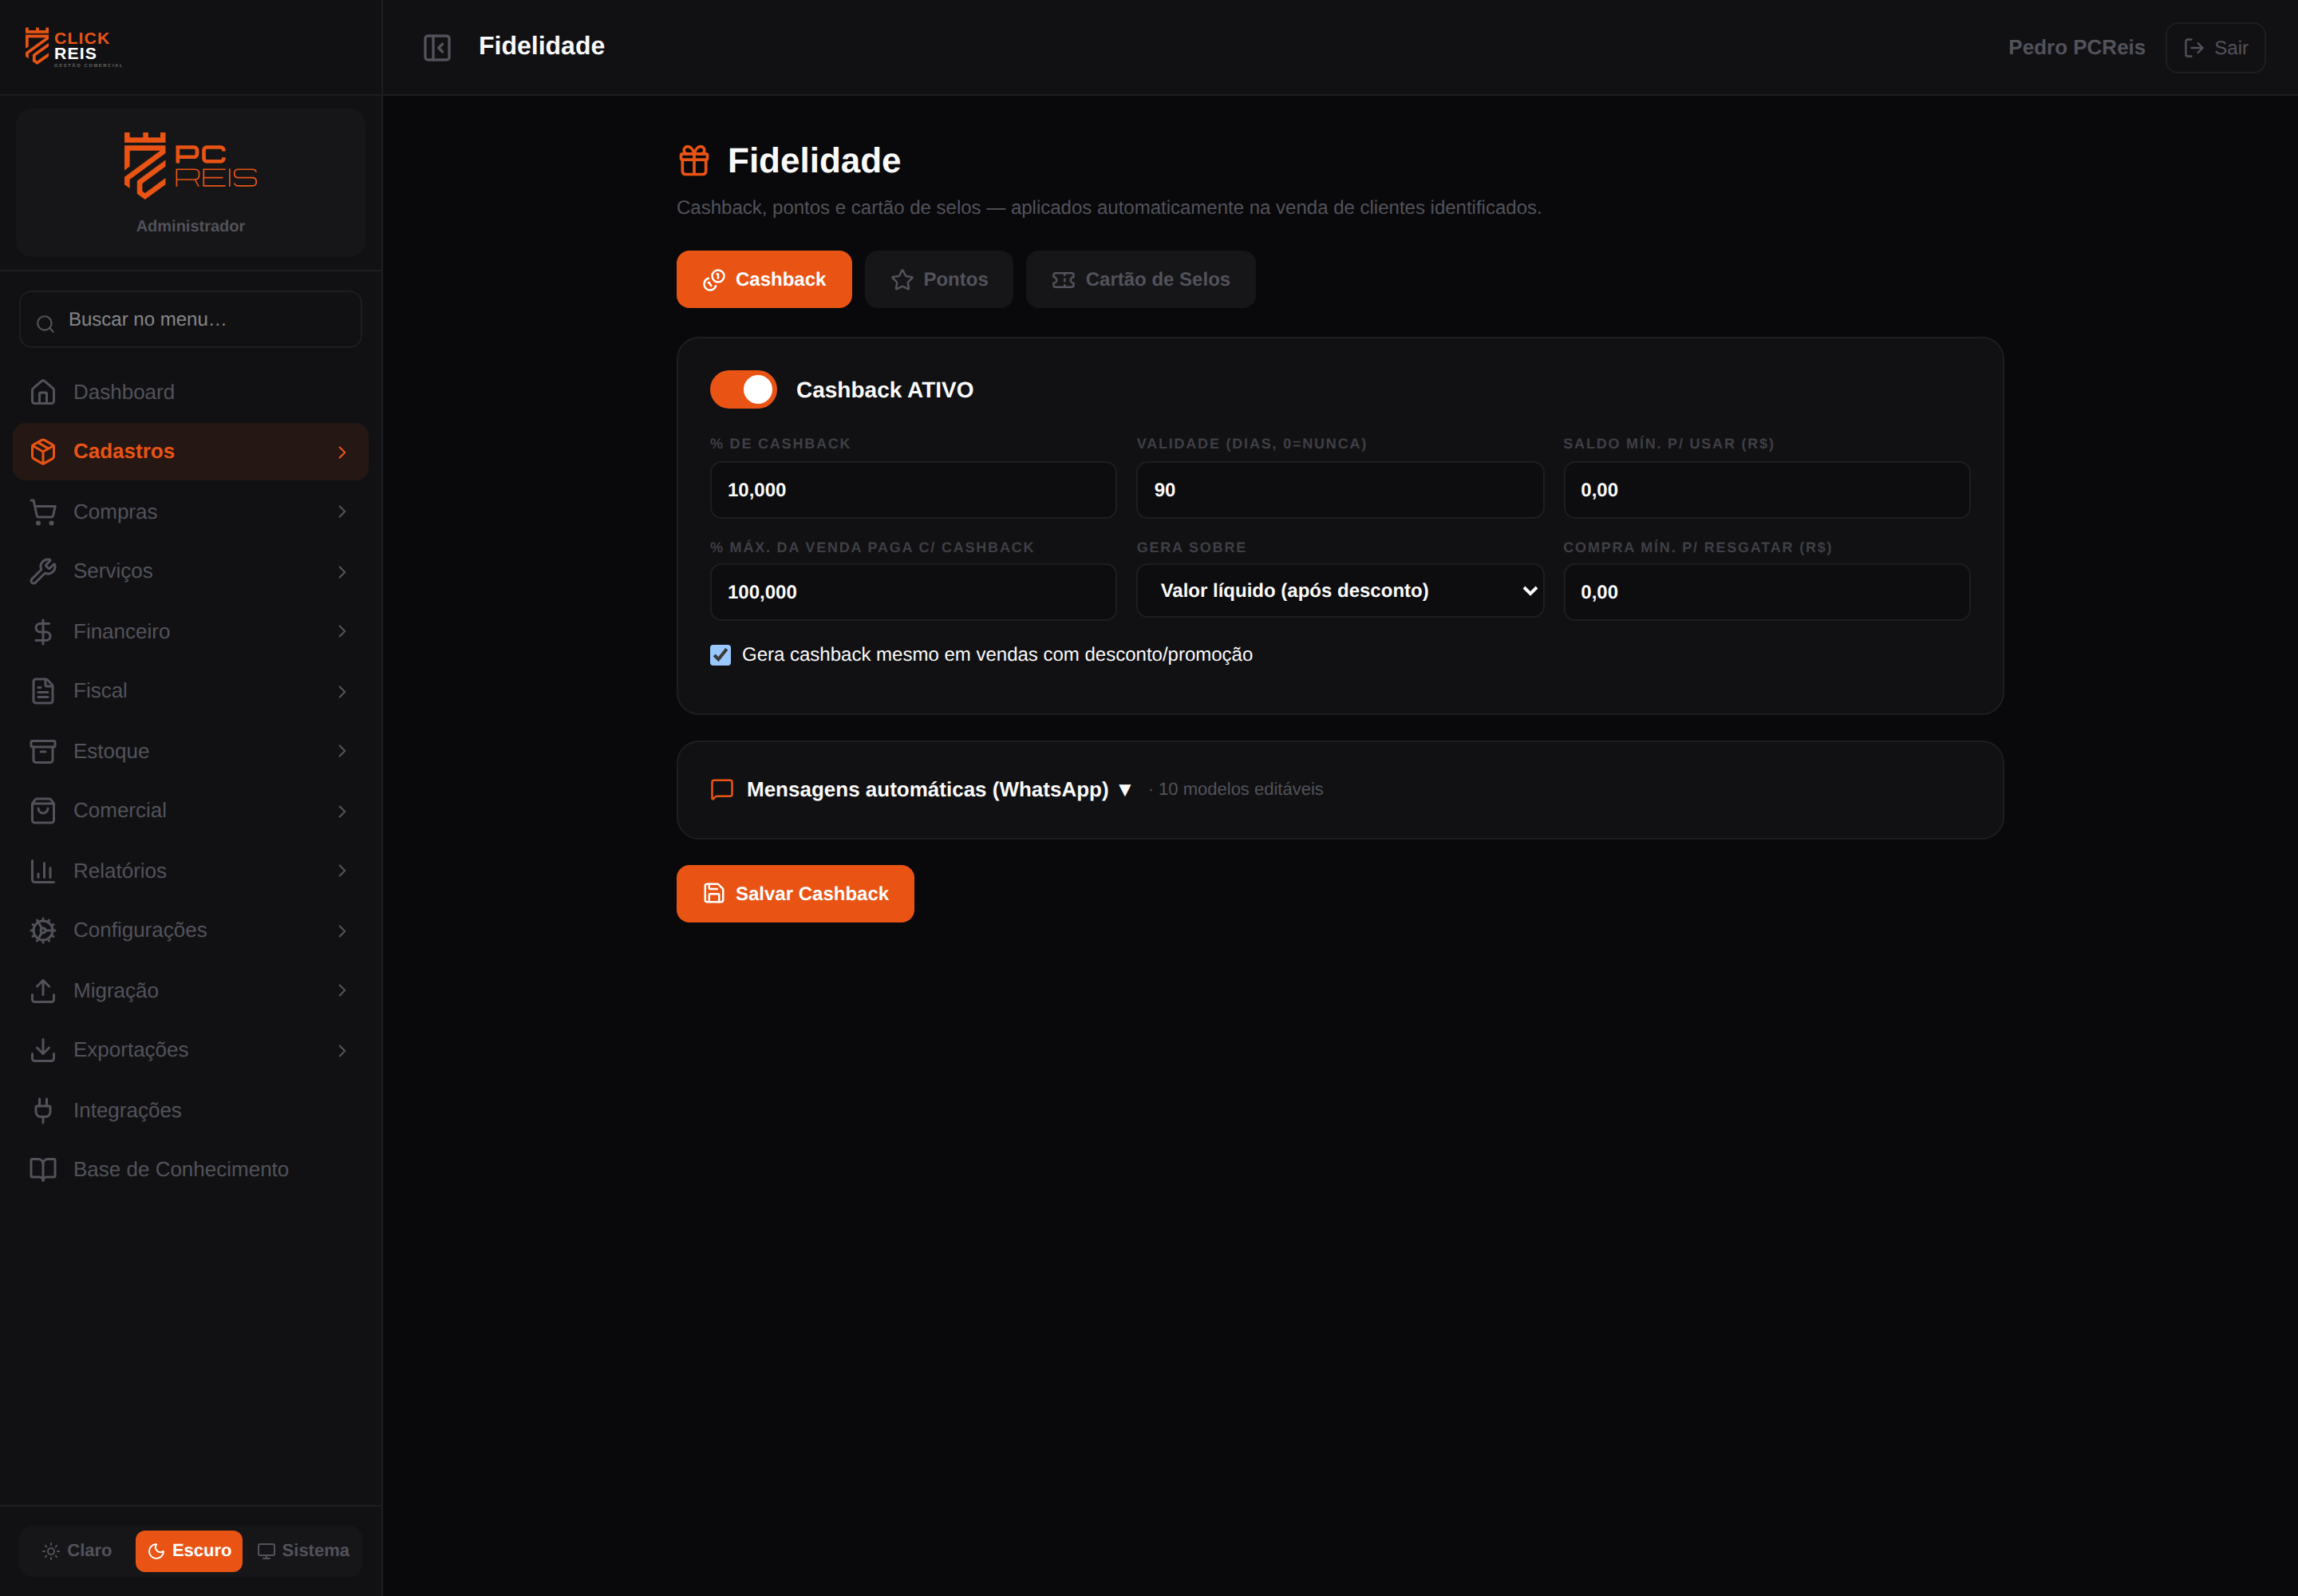Screen dimensions: 2298x1596
Task: Click the % máx. da venda input
Action: 913,592
